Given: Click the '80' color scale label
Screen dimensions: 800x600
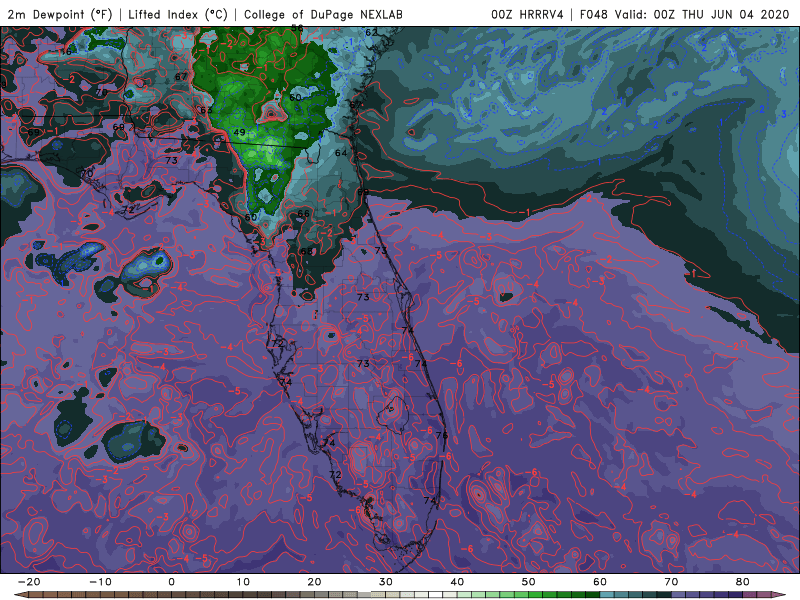Looking at the screenshot, I should click(743, 582).
